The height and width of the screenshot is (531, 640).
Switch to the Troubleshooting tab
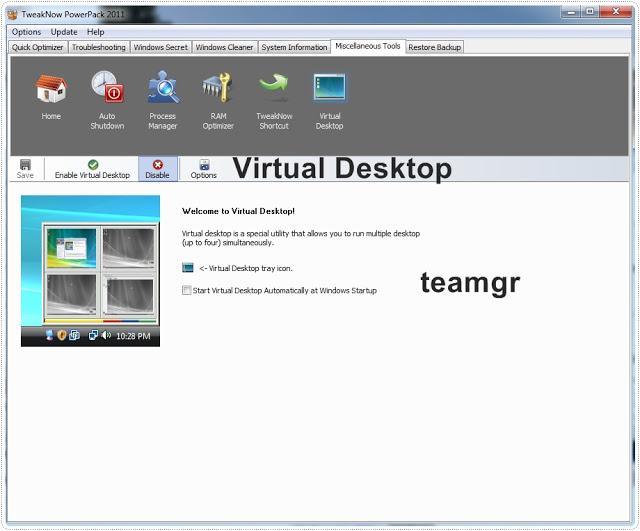point(99,47)
